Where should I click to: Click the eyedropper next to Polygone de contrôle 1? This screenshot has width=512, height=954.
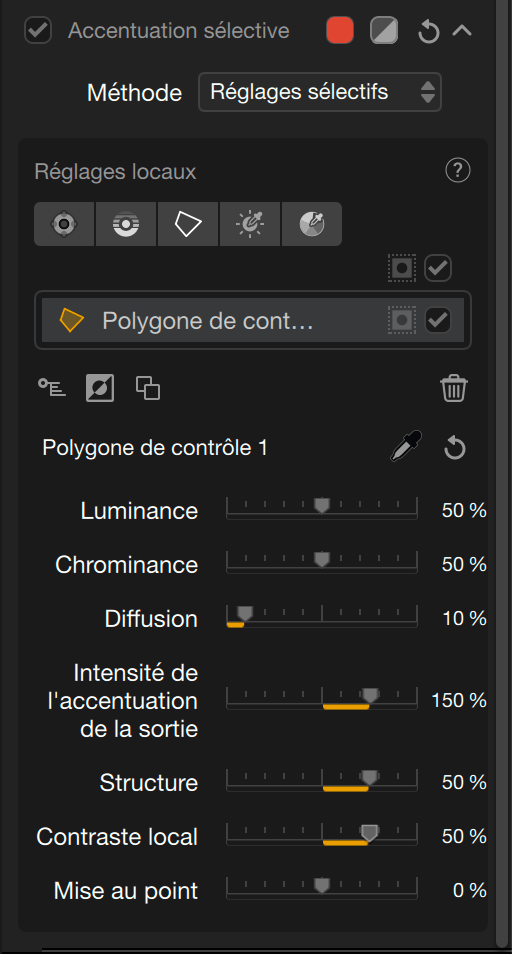[x=406, y=448]
